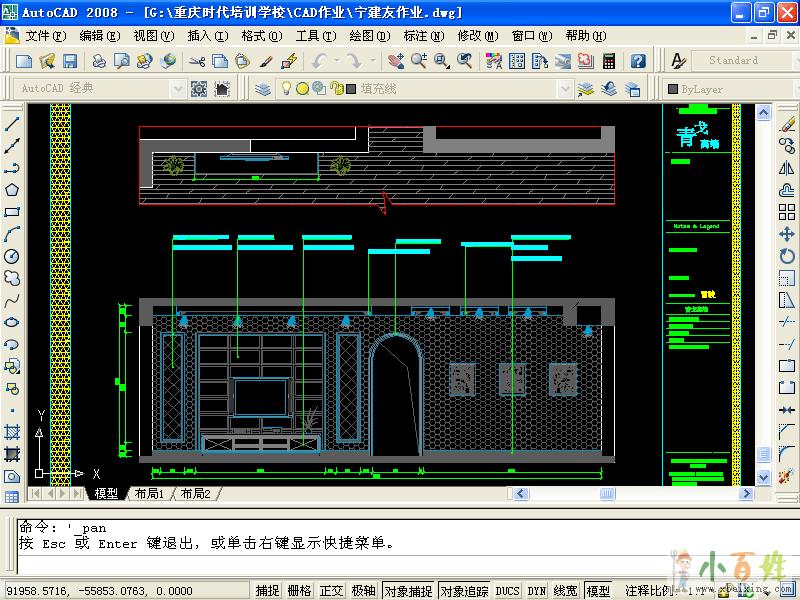Select the Polygon drawing tool
The image size is (800, 600).
pos(12,190)
